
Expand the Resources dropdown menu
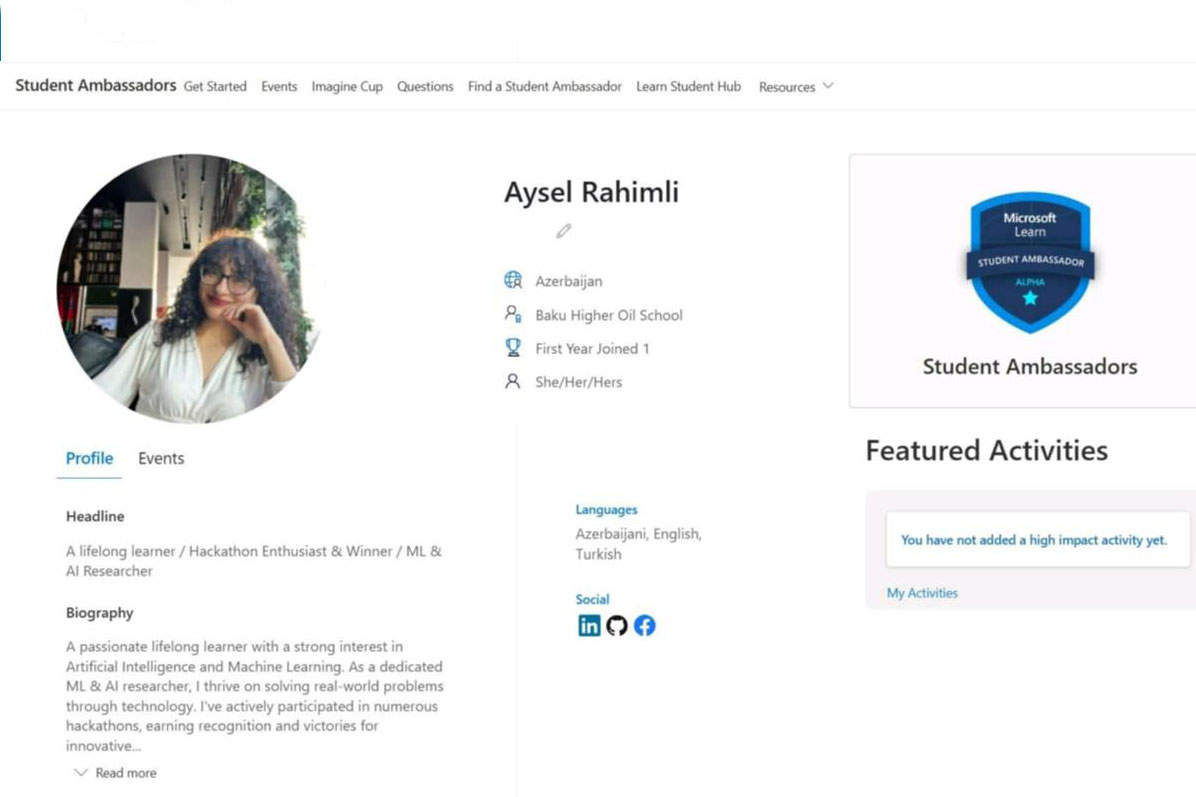click(796, 87)
